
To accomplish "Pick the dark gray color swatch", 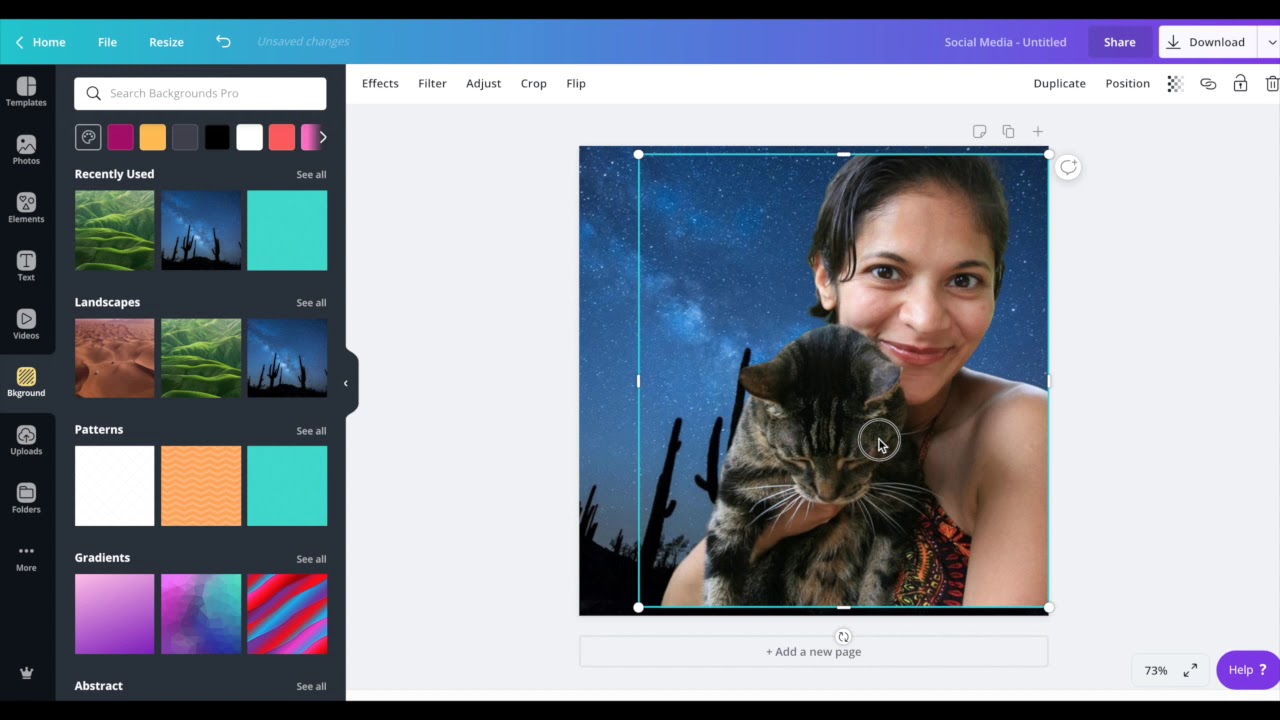I will tap(185, 137).
